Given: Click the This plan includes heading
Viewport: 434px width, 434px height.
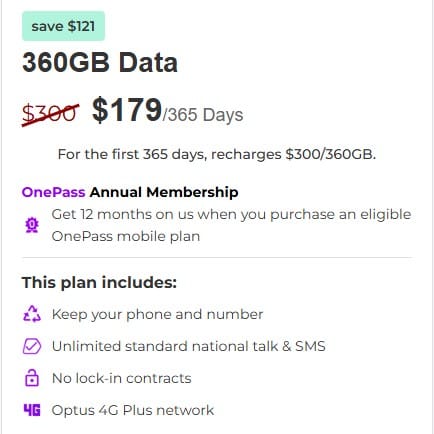Looking at the screenshot, I should (x=99, y=282).
